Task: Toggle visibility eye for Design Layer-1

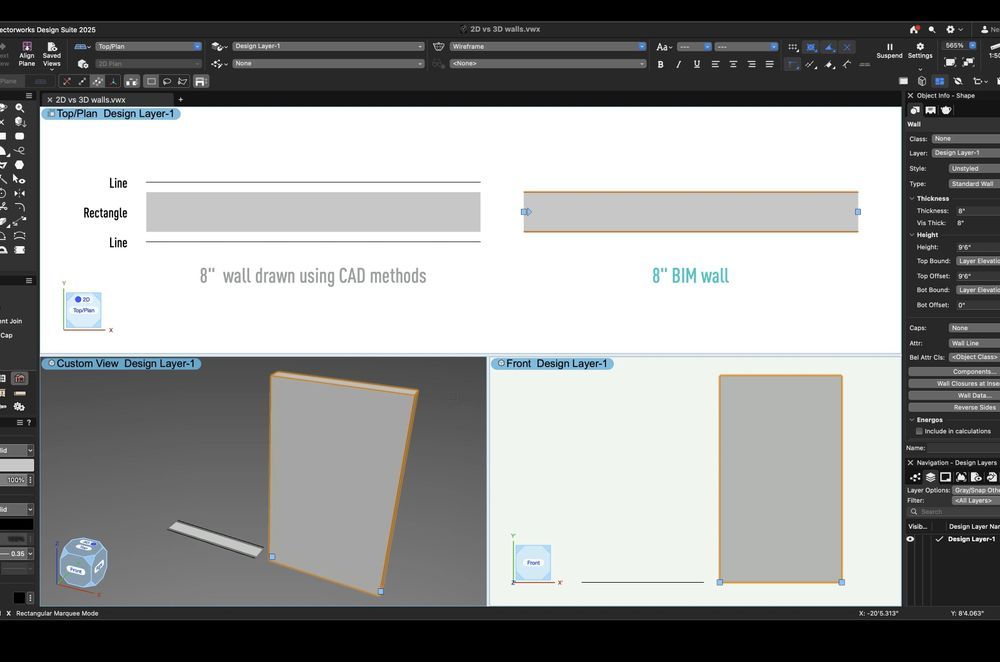Action: [910, 539]
